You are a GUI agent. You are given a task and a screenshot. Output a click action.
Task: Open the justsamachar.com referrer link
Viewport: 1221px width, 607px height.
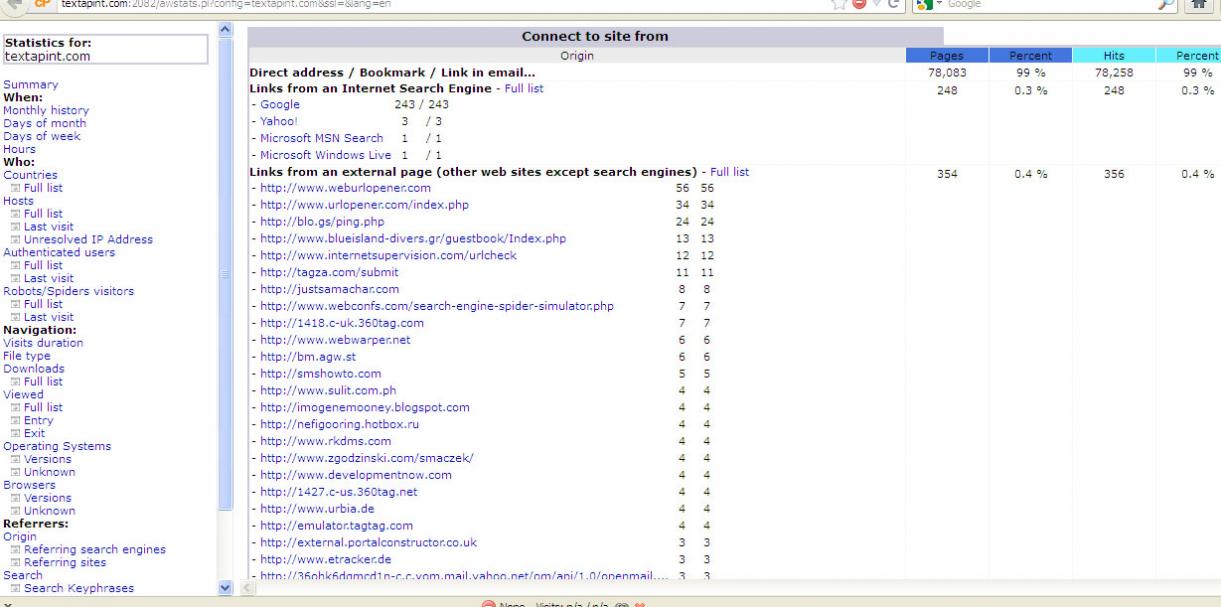[x=329, y=289]
